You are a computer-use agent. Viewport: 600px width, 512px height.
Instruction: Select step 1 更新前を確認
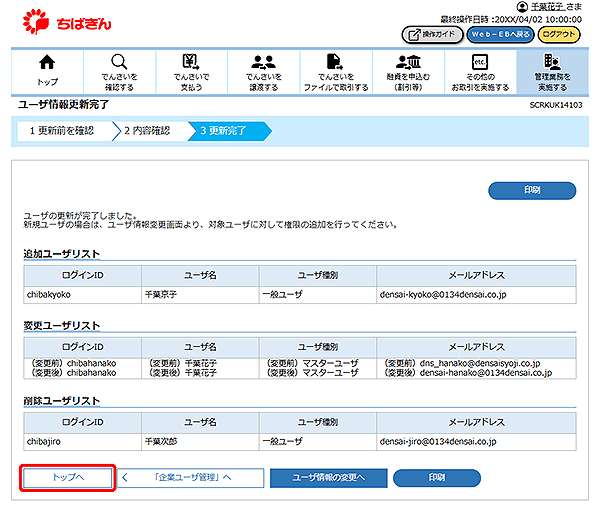[x=62, y=131]
